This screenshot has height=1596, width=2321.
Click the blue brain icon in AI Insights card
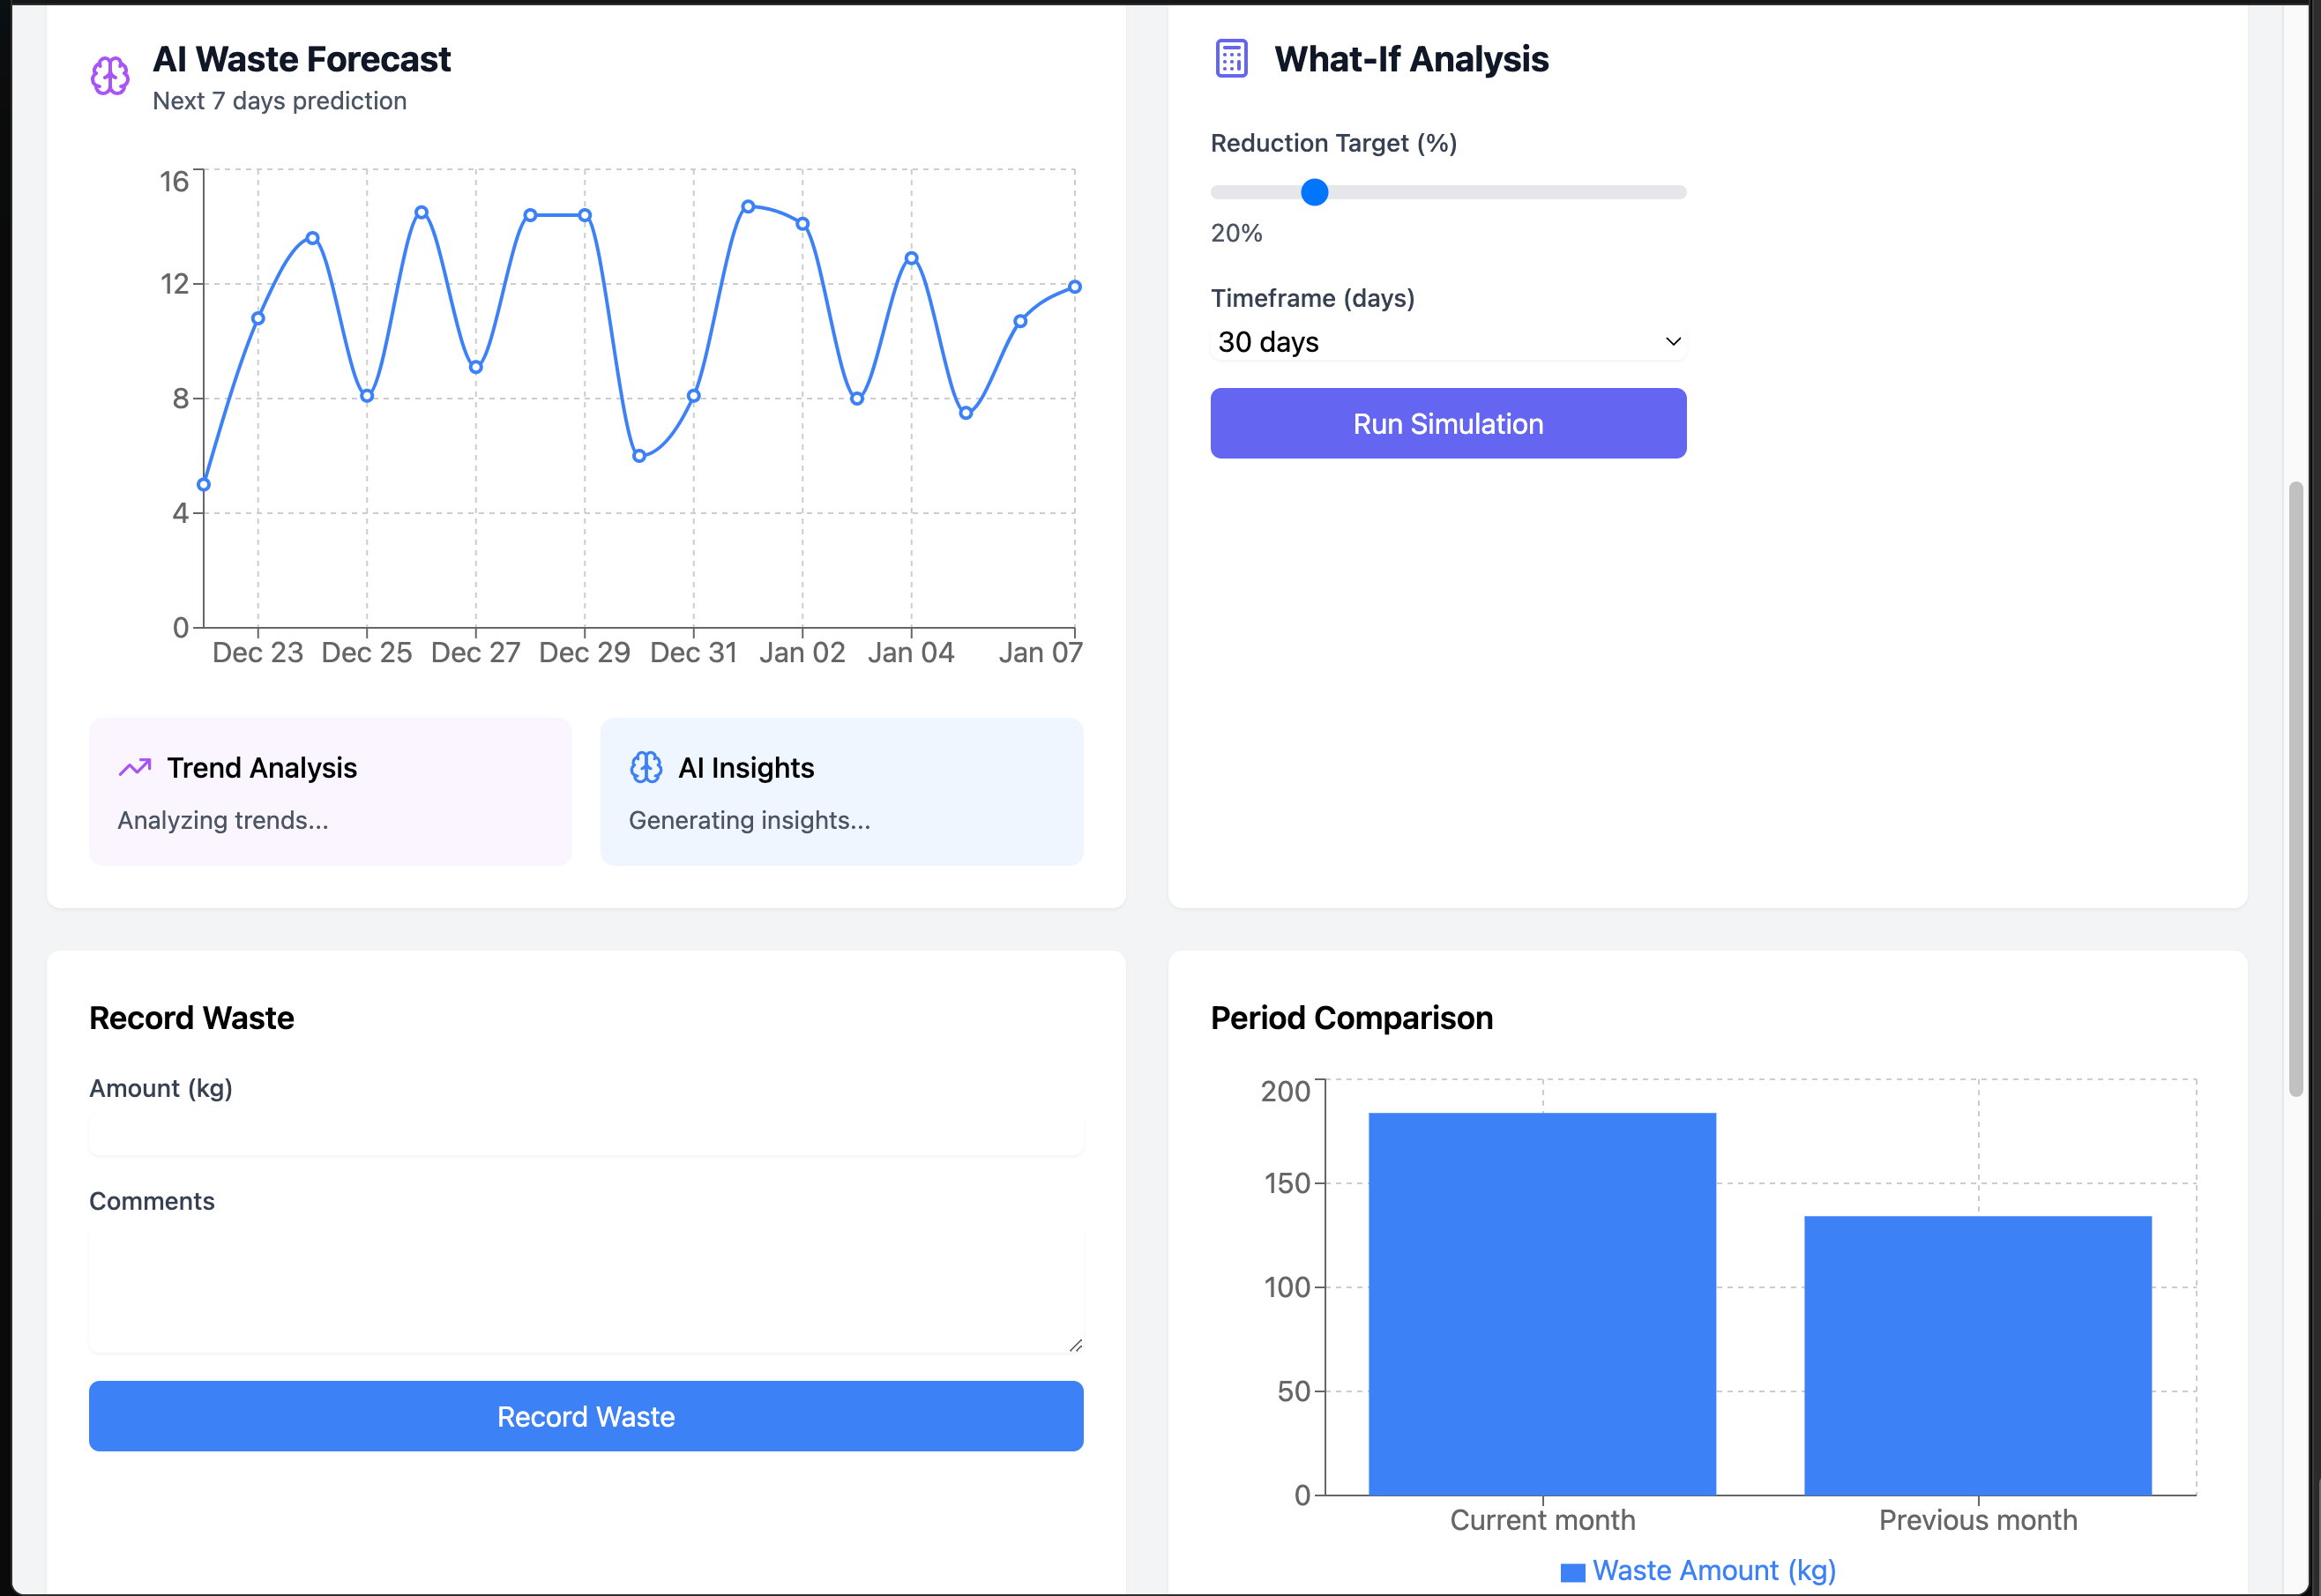coord(647,767)
